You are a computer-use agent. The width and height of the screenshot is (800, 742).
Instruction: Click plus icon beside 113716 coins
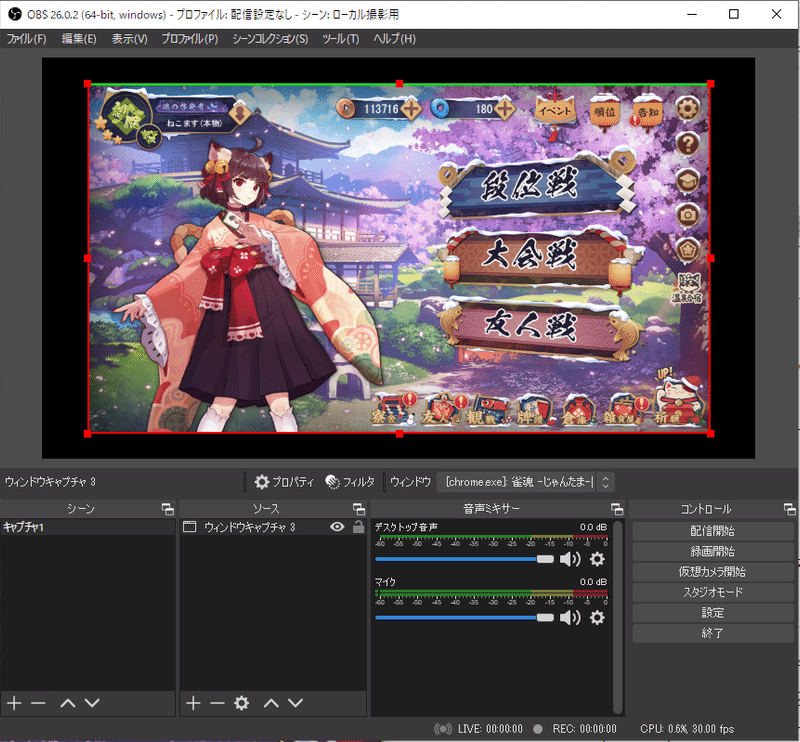[x=411, y=109]
